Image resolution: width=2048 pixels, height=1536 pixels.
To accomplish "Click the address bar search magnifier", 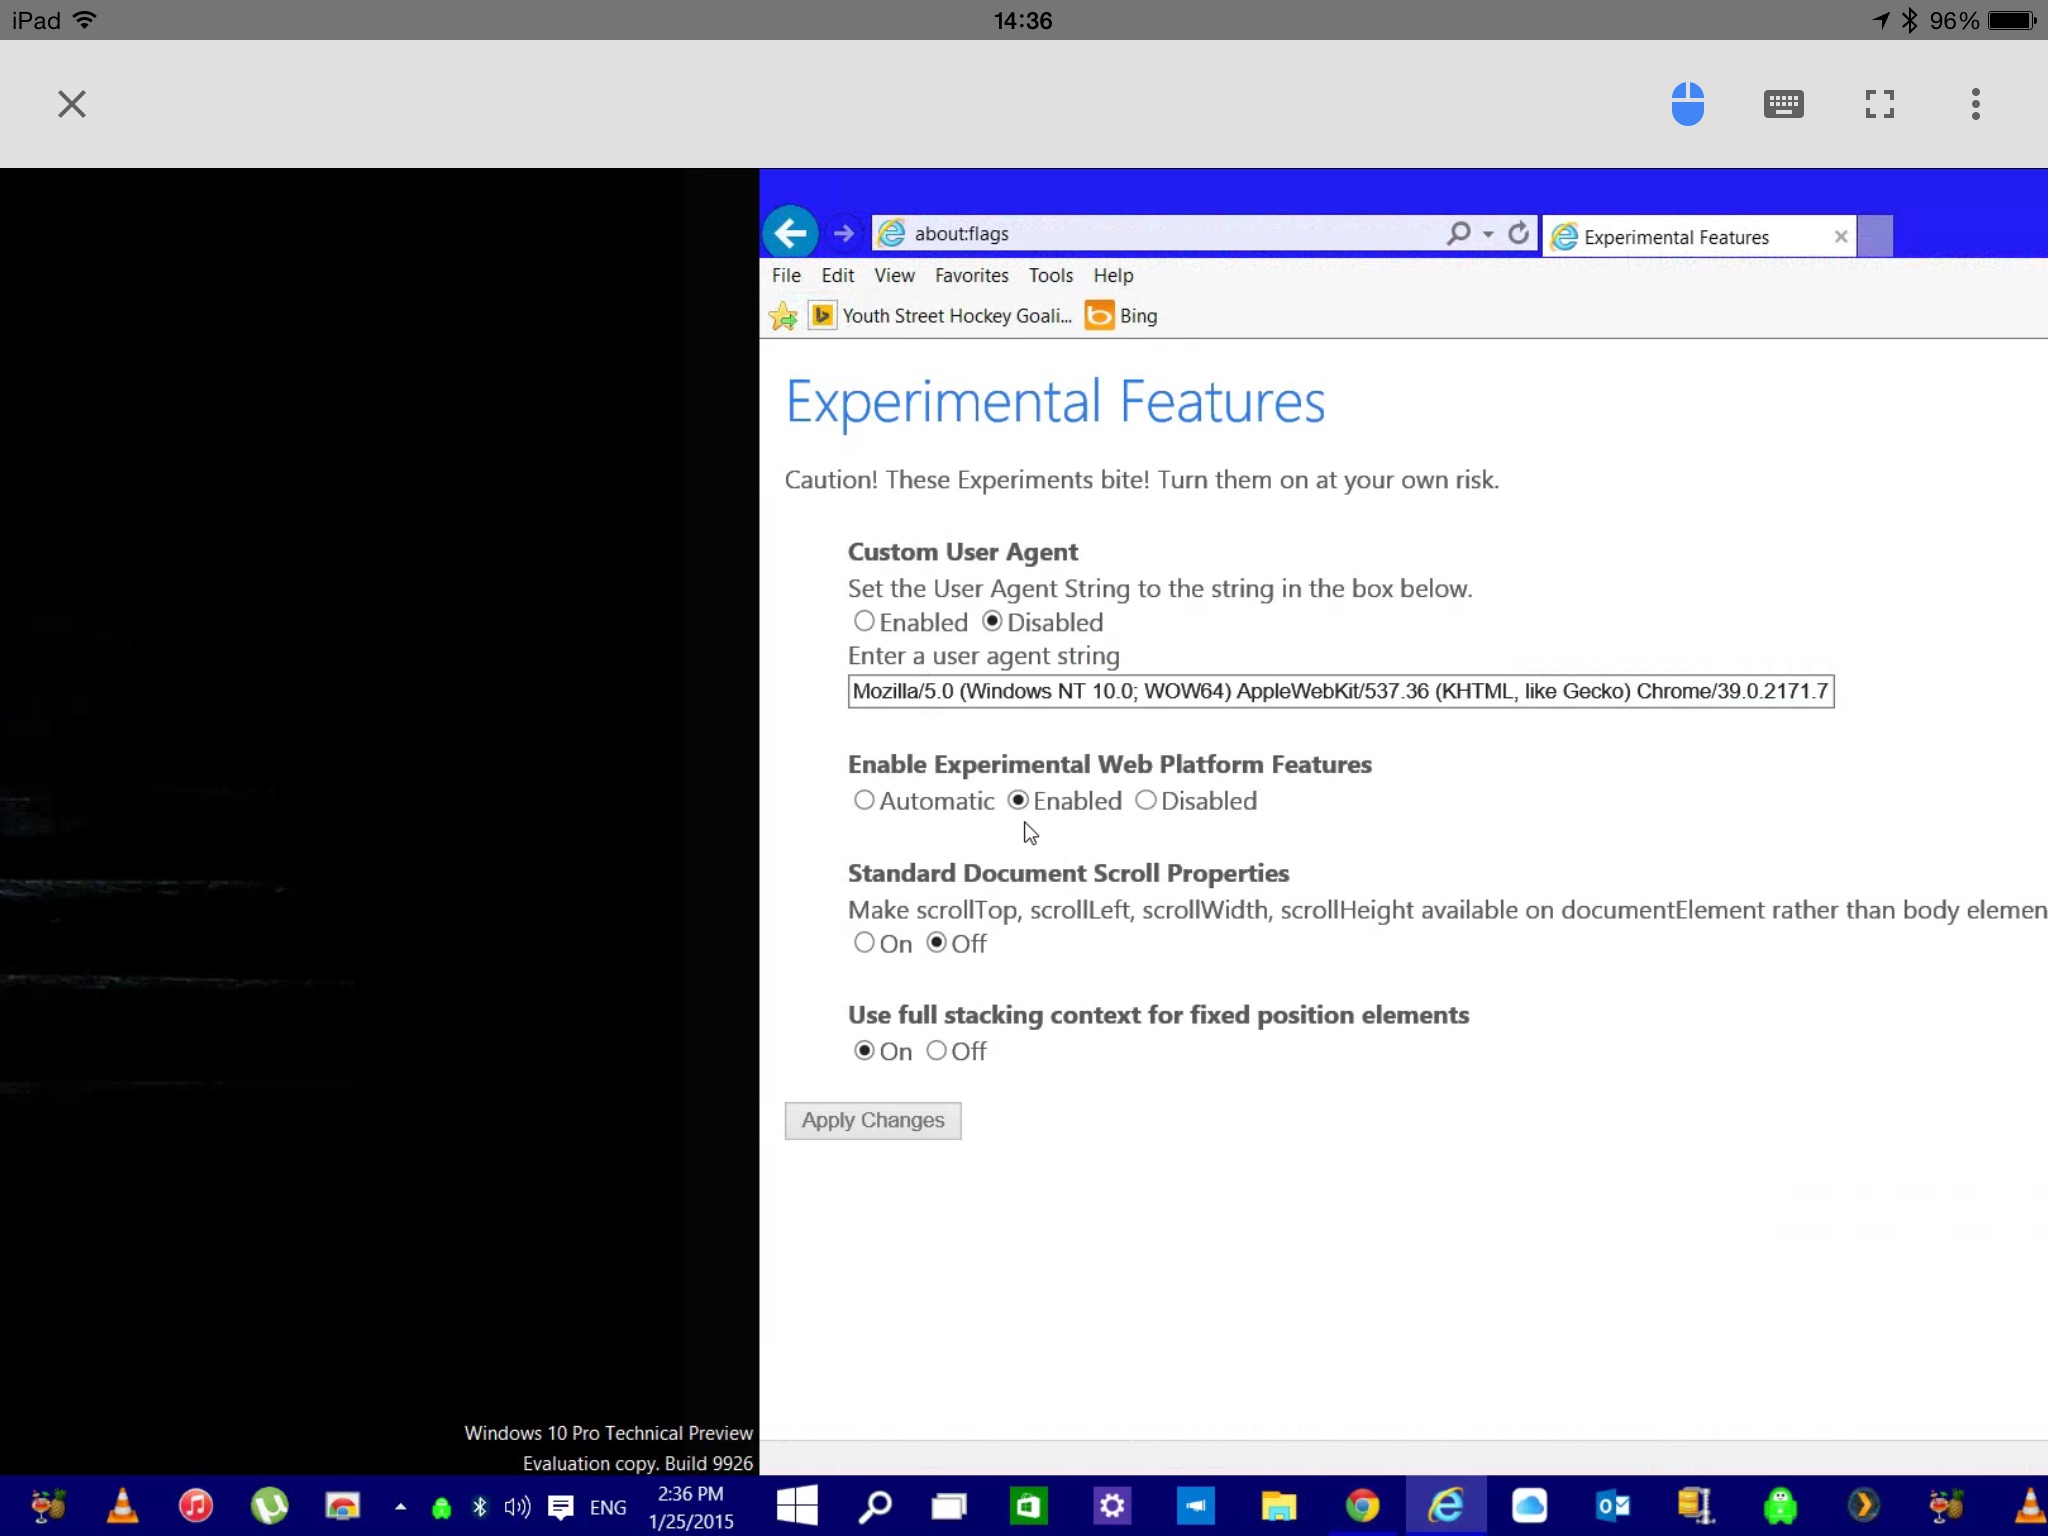I will pyautogui.click(x=1458, y=234).
